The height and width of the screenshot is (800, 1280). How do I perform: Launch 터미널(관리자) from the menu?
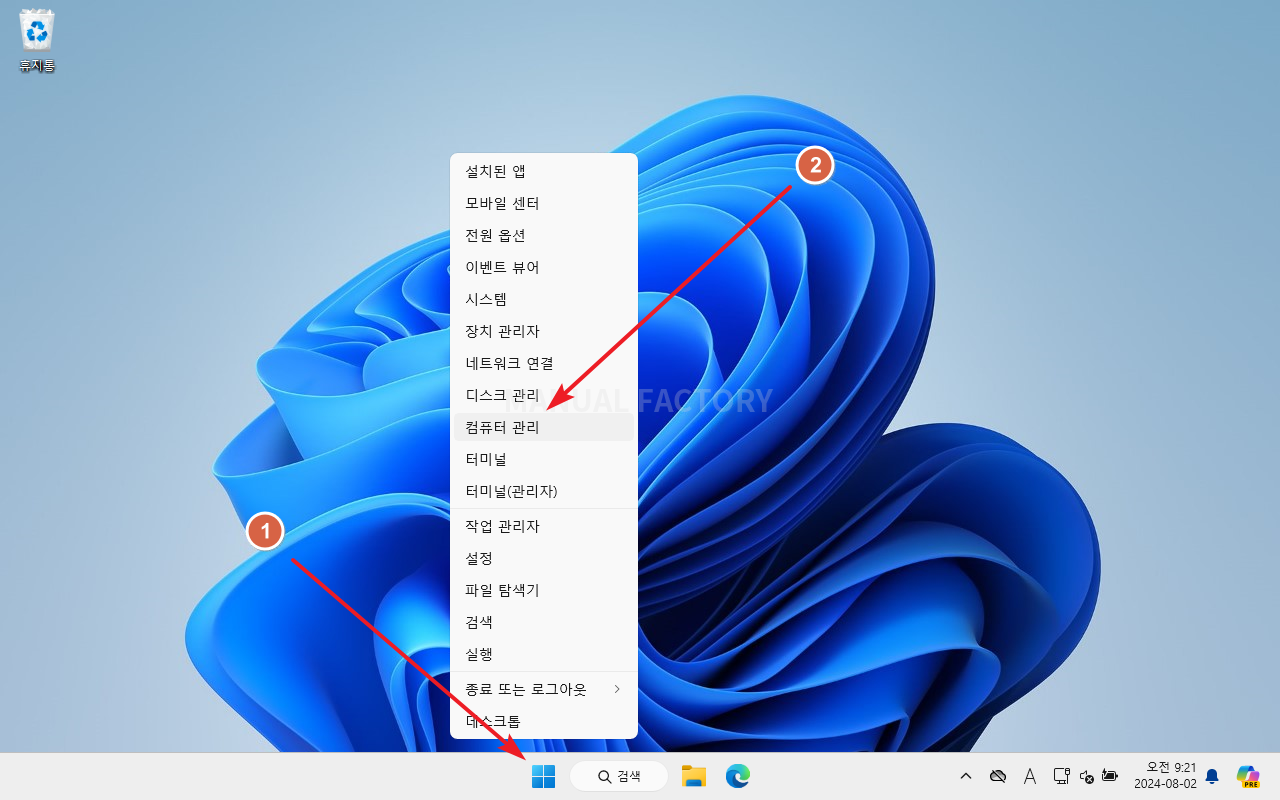pos(544,492)
